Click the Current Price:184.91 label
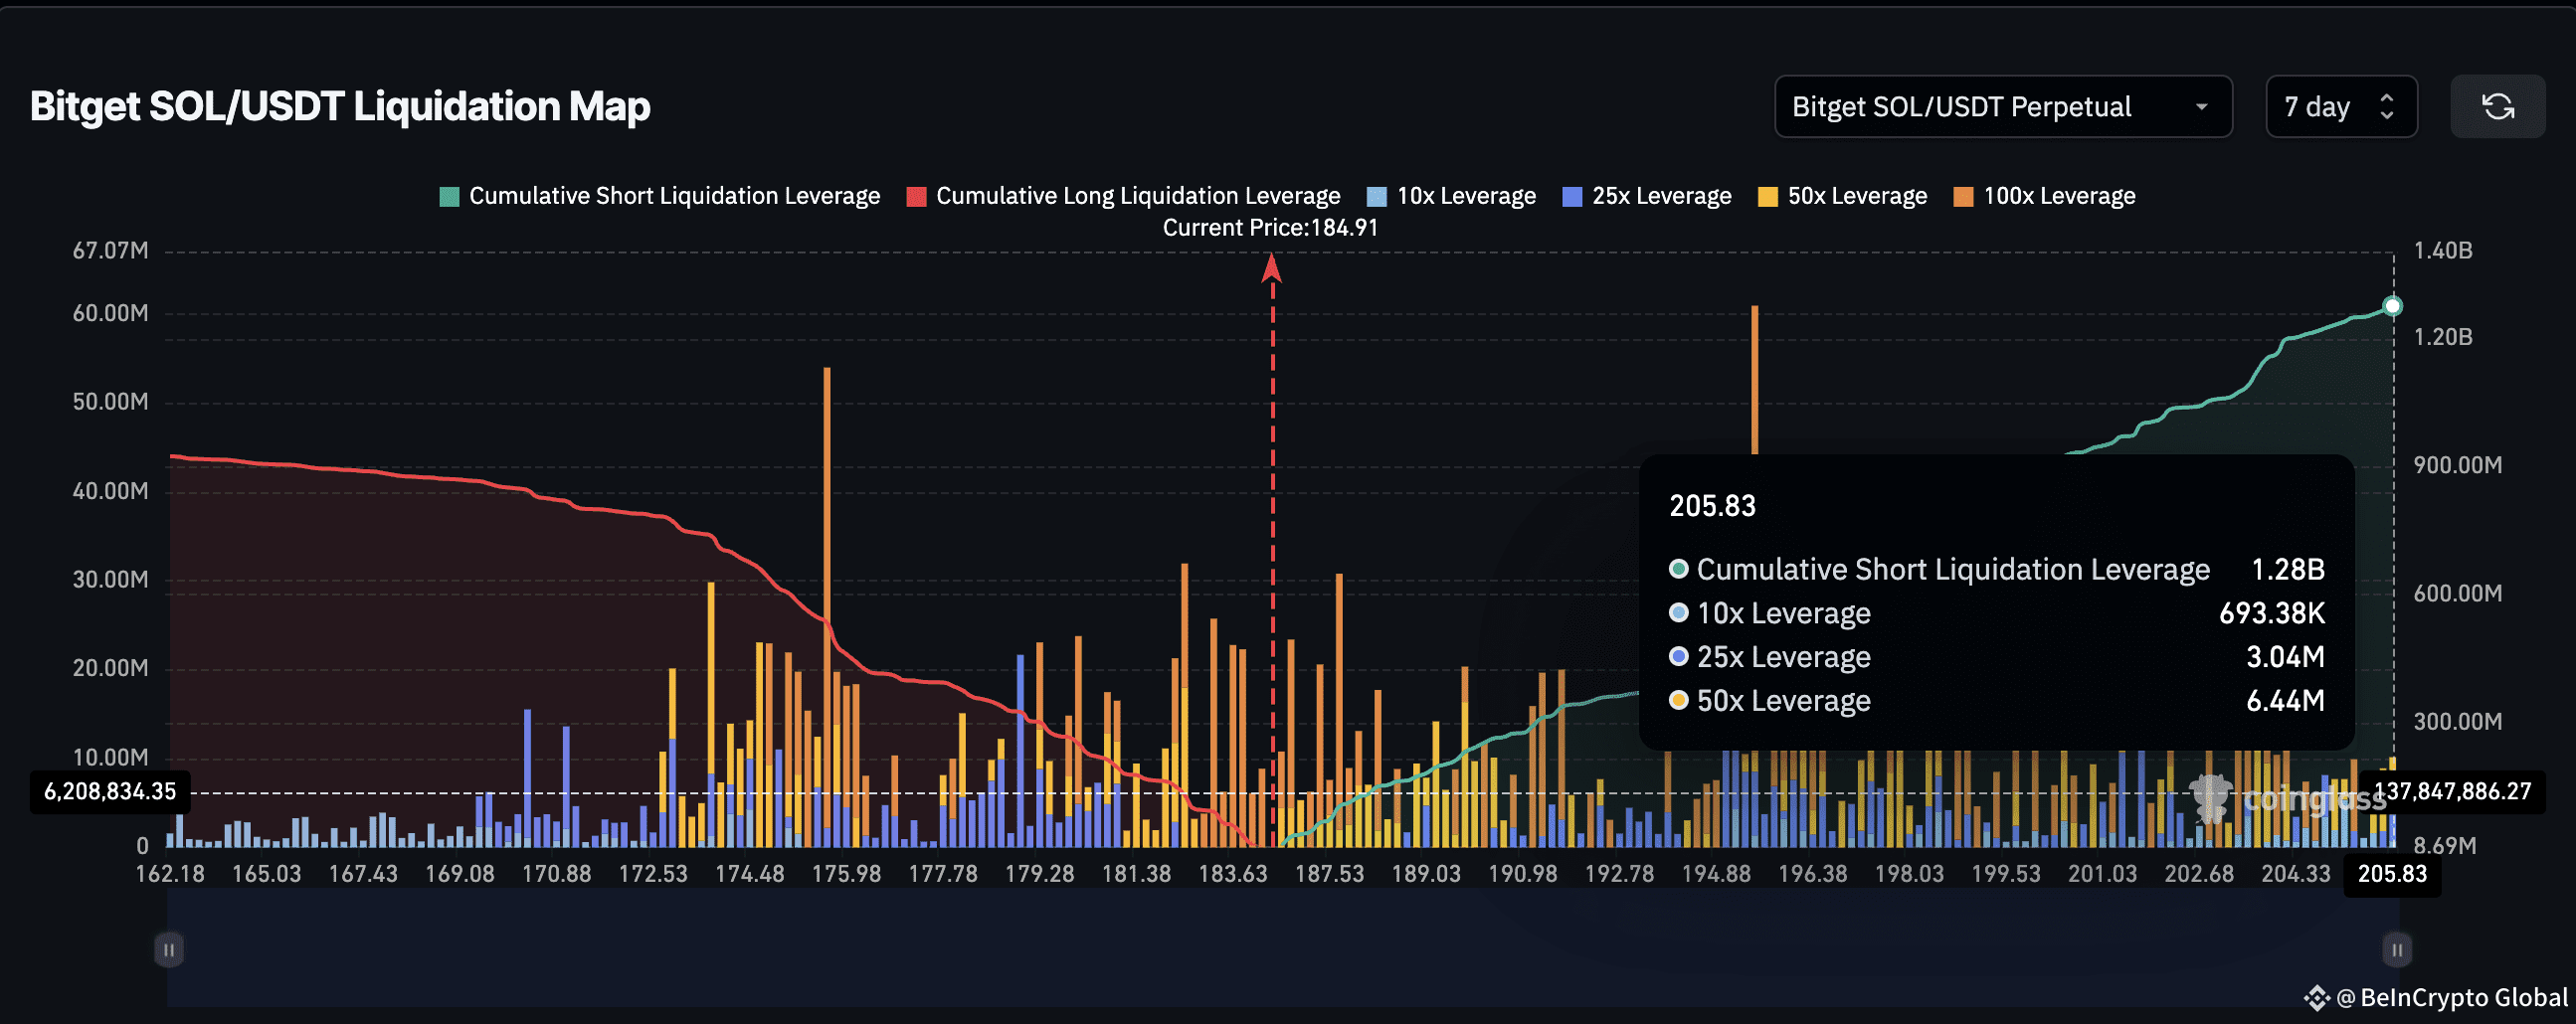 [1270, 228]
